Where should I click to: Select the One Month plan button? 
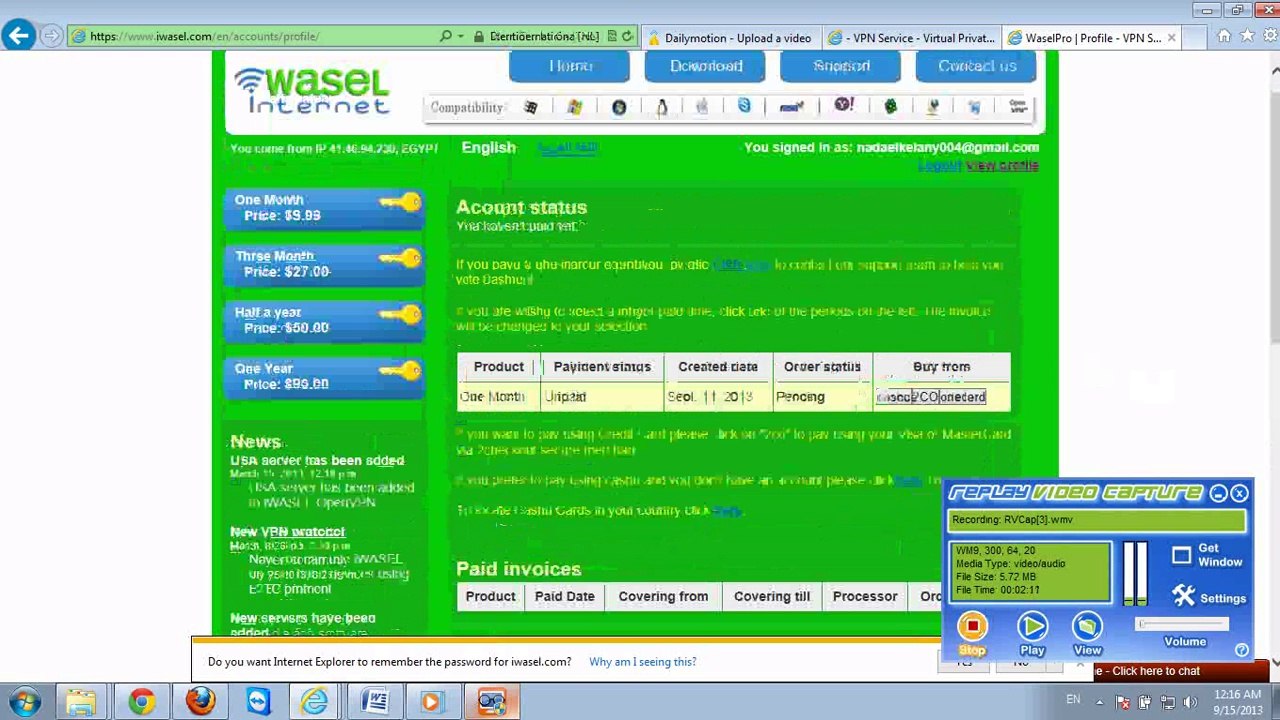pyautogui.click(x=324, y=208)
